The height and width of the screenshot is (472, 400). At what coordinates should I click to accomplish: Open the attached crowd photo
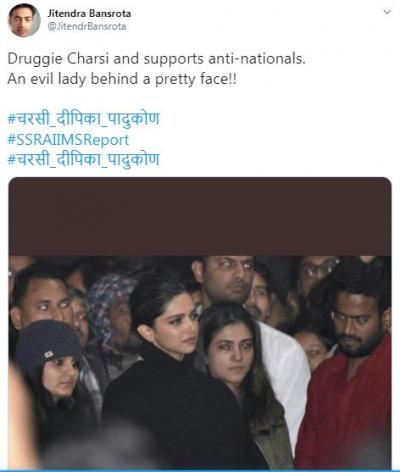click(200, 323)
